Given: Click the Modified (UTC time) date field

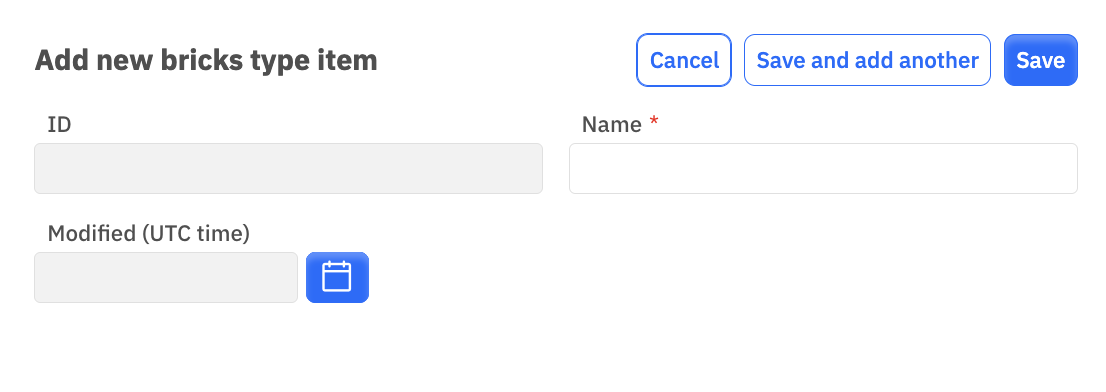Looking at the screenshot, I should tap(166, 277).
